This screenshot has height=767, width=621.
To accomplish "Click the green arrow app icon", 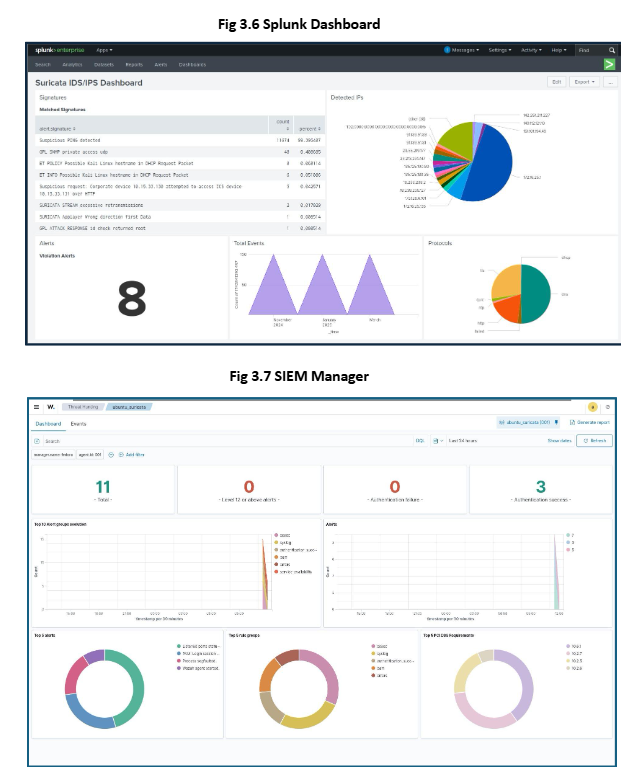I will (x=608, y=64).
